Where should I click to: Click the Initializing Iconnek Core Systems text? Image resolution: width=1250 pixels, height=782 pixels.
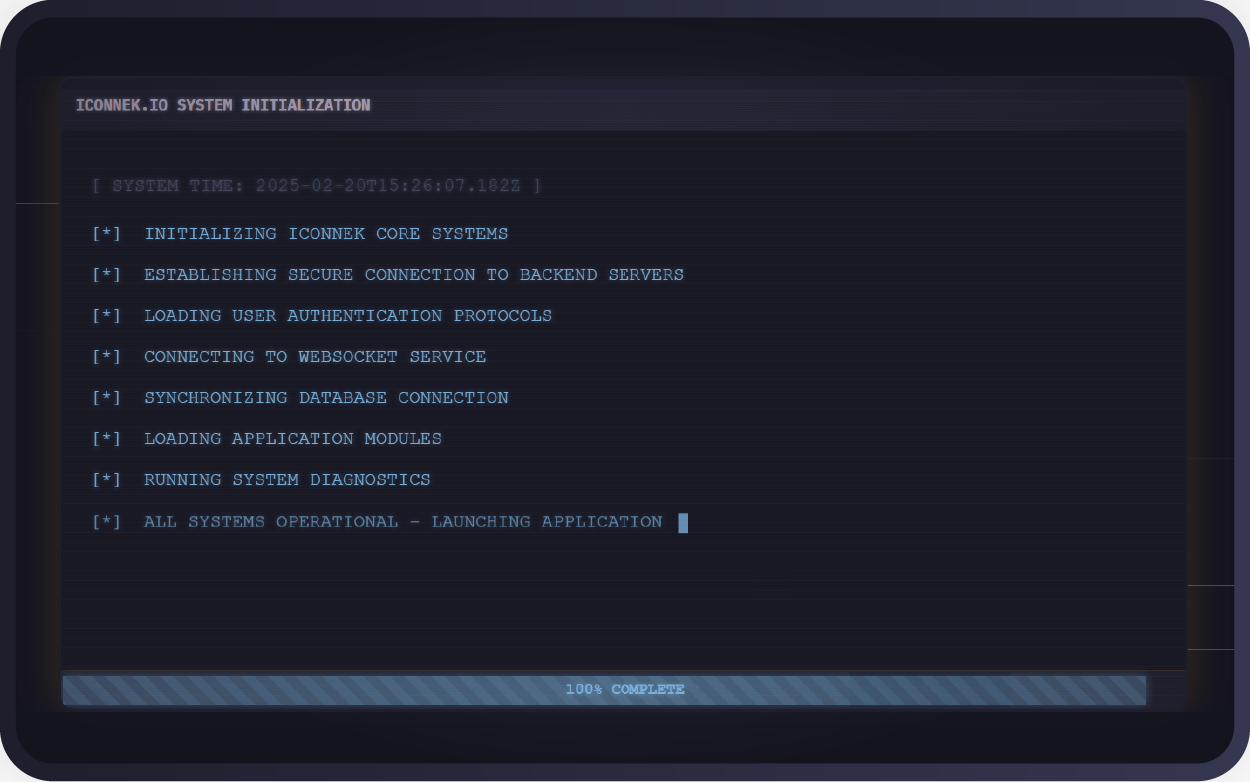coord(326,234)
